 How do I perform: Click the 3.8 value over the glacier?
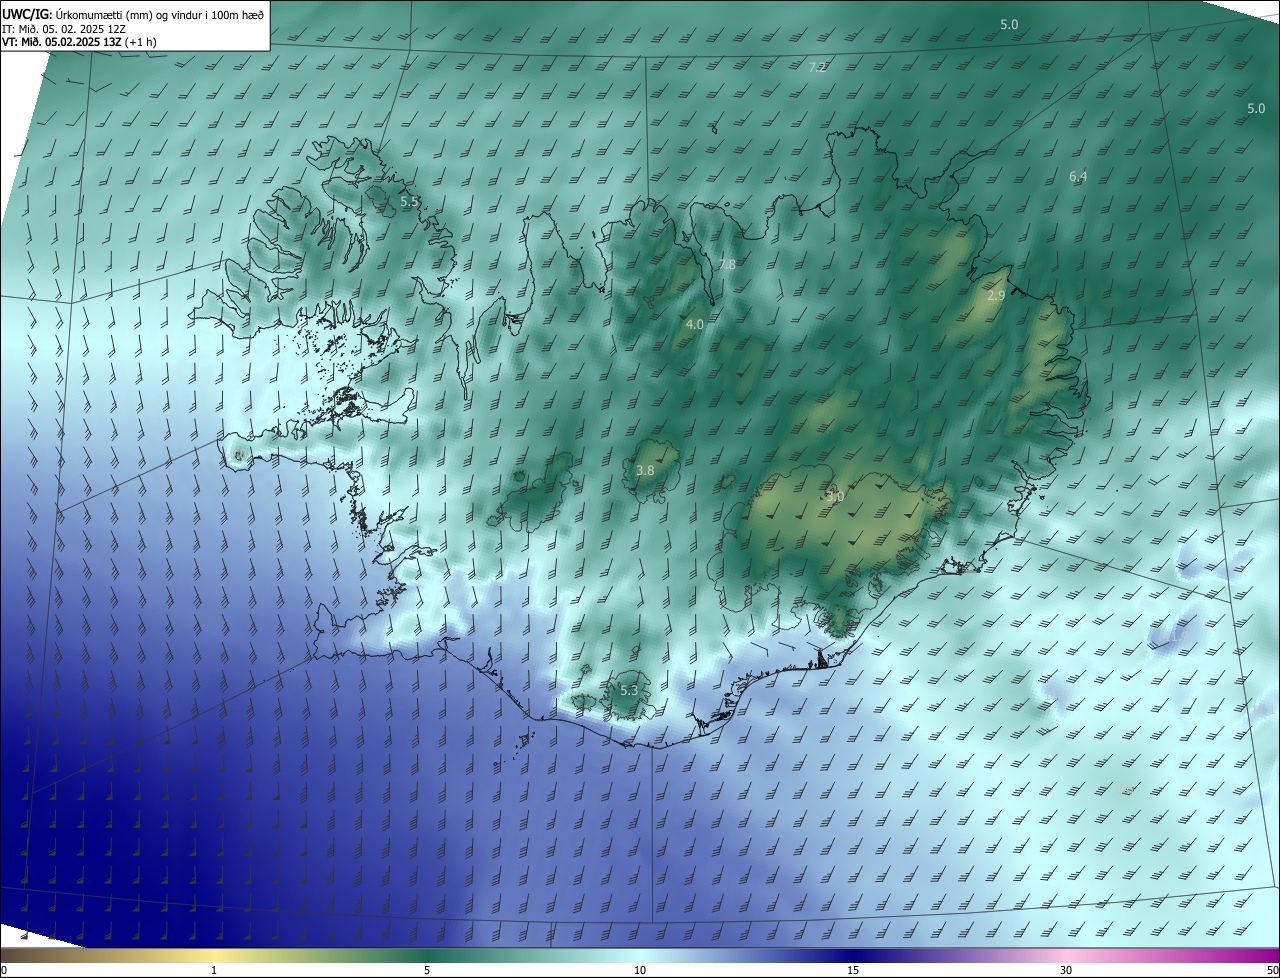click(x=645, y=470)
